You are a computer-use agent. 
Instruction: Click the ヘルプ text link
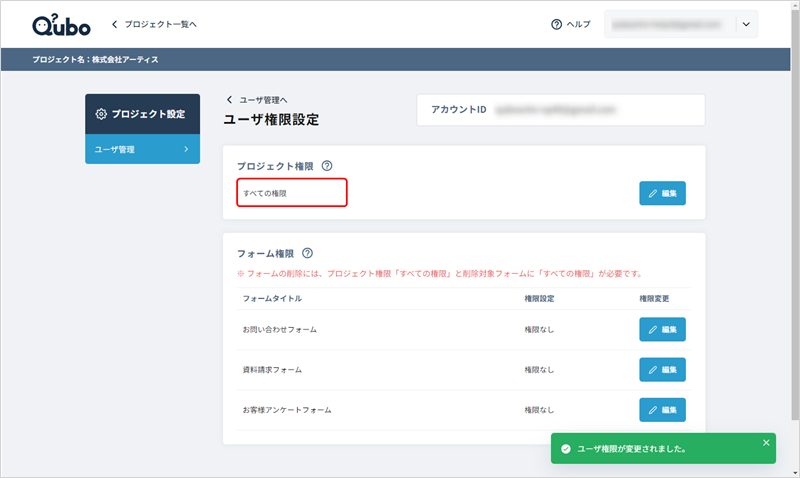(x=578, y=24)
